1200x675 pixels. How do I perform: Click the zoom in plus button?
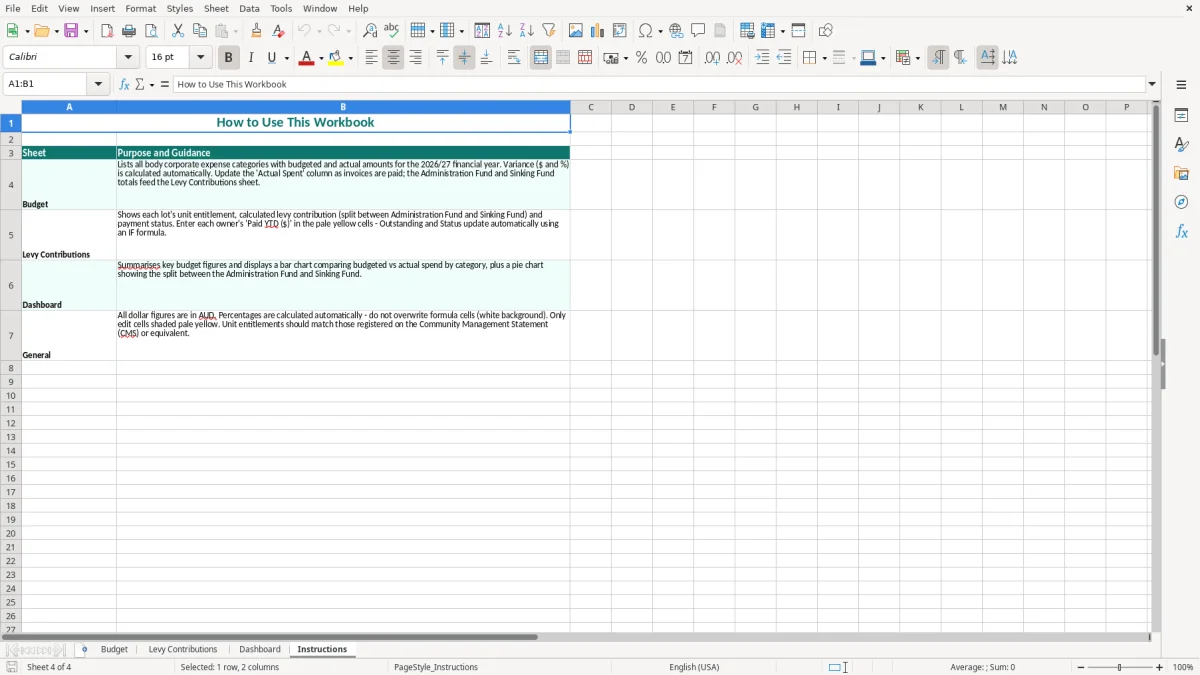1160,667
